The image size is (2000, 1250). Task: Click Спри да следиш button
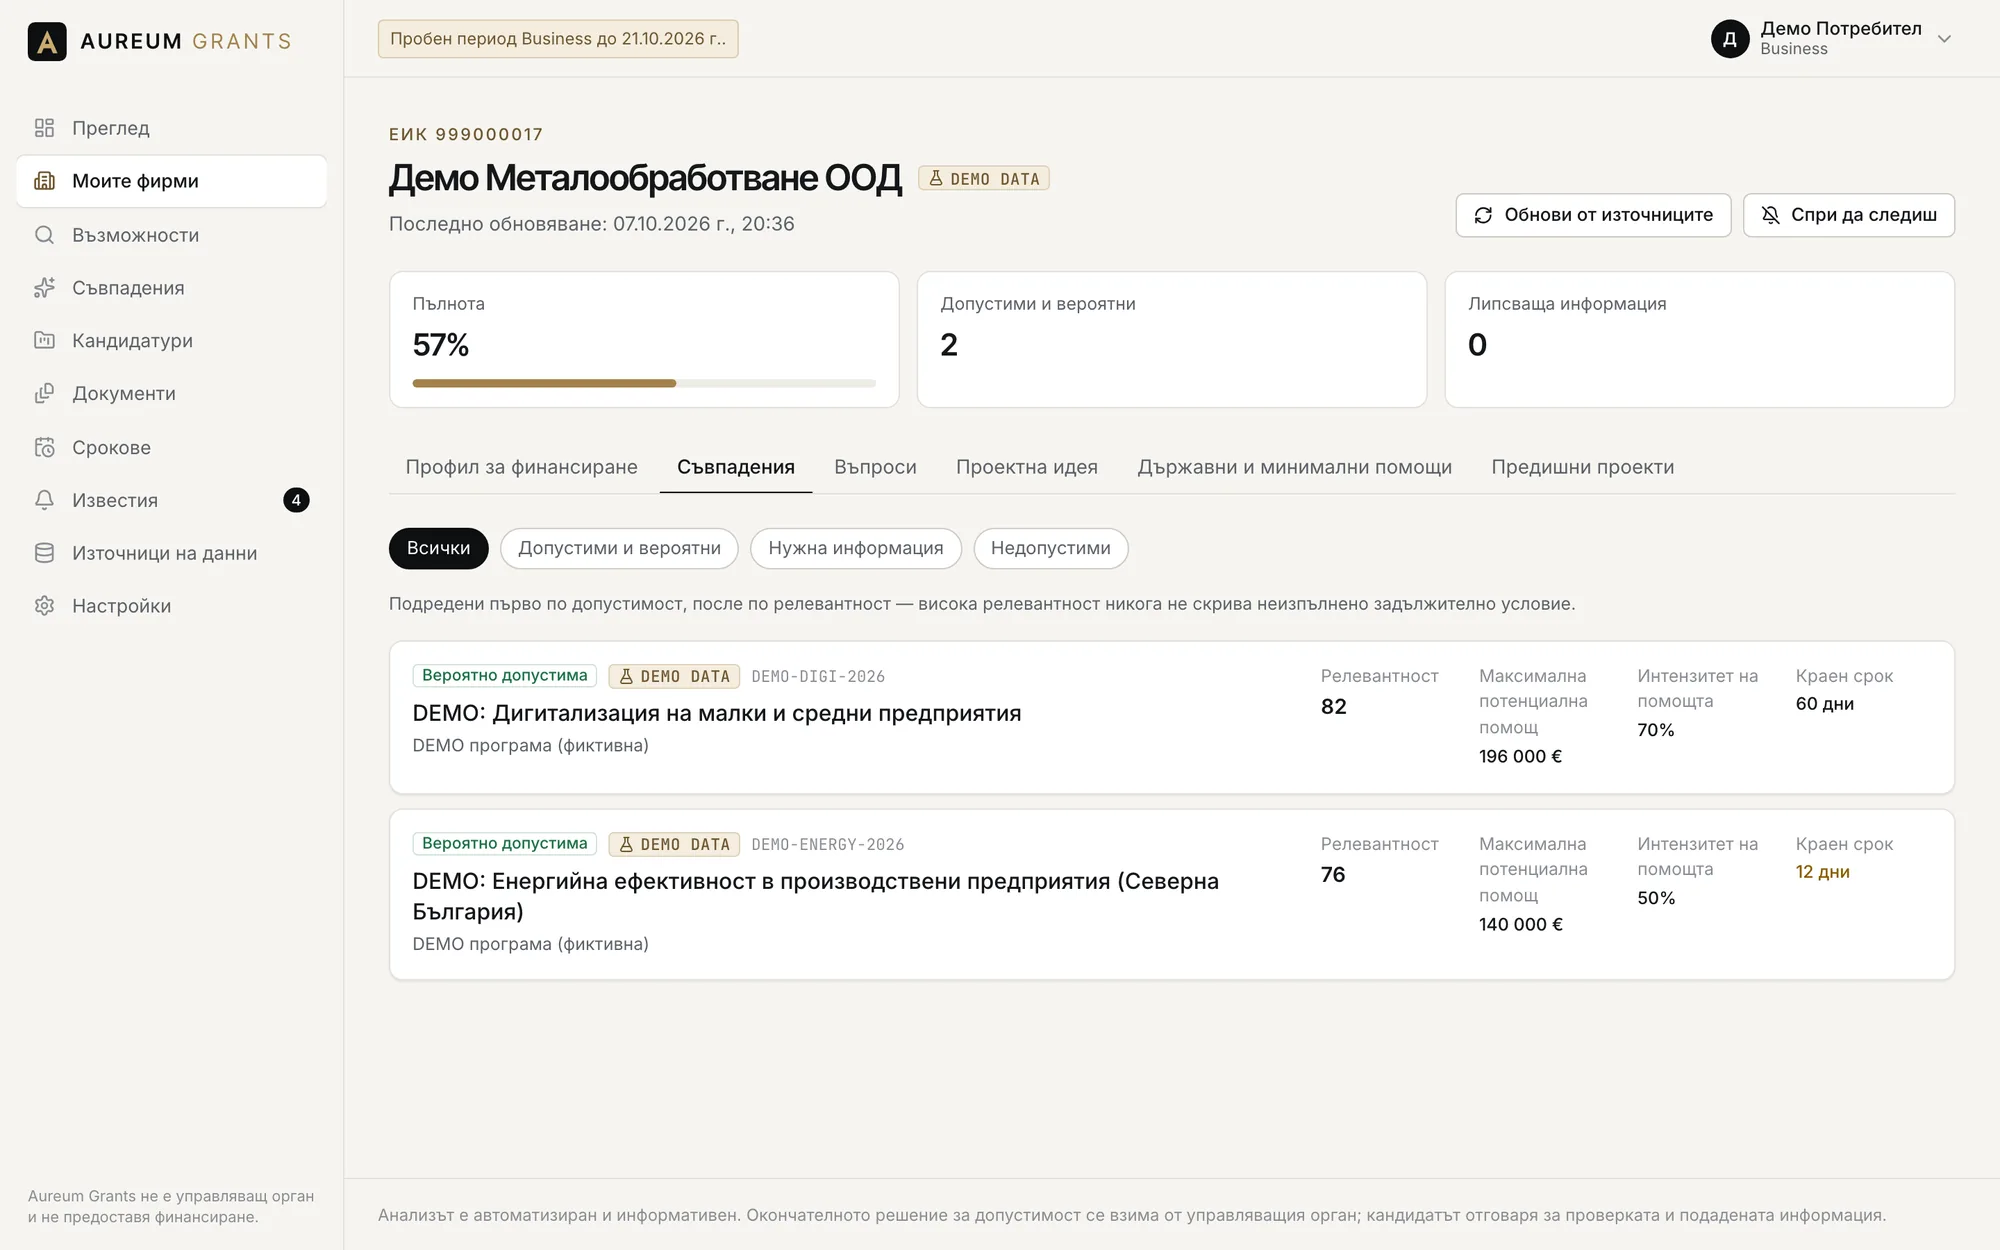(1848, 215)
